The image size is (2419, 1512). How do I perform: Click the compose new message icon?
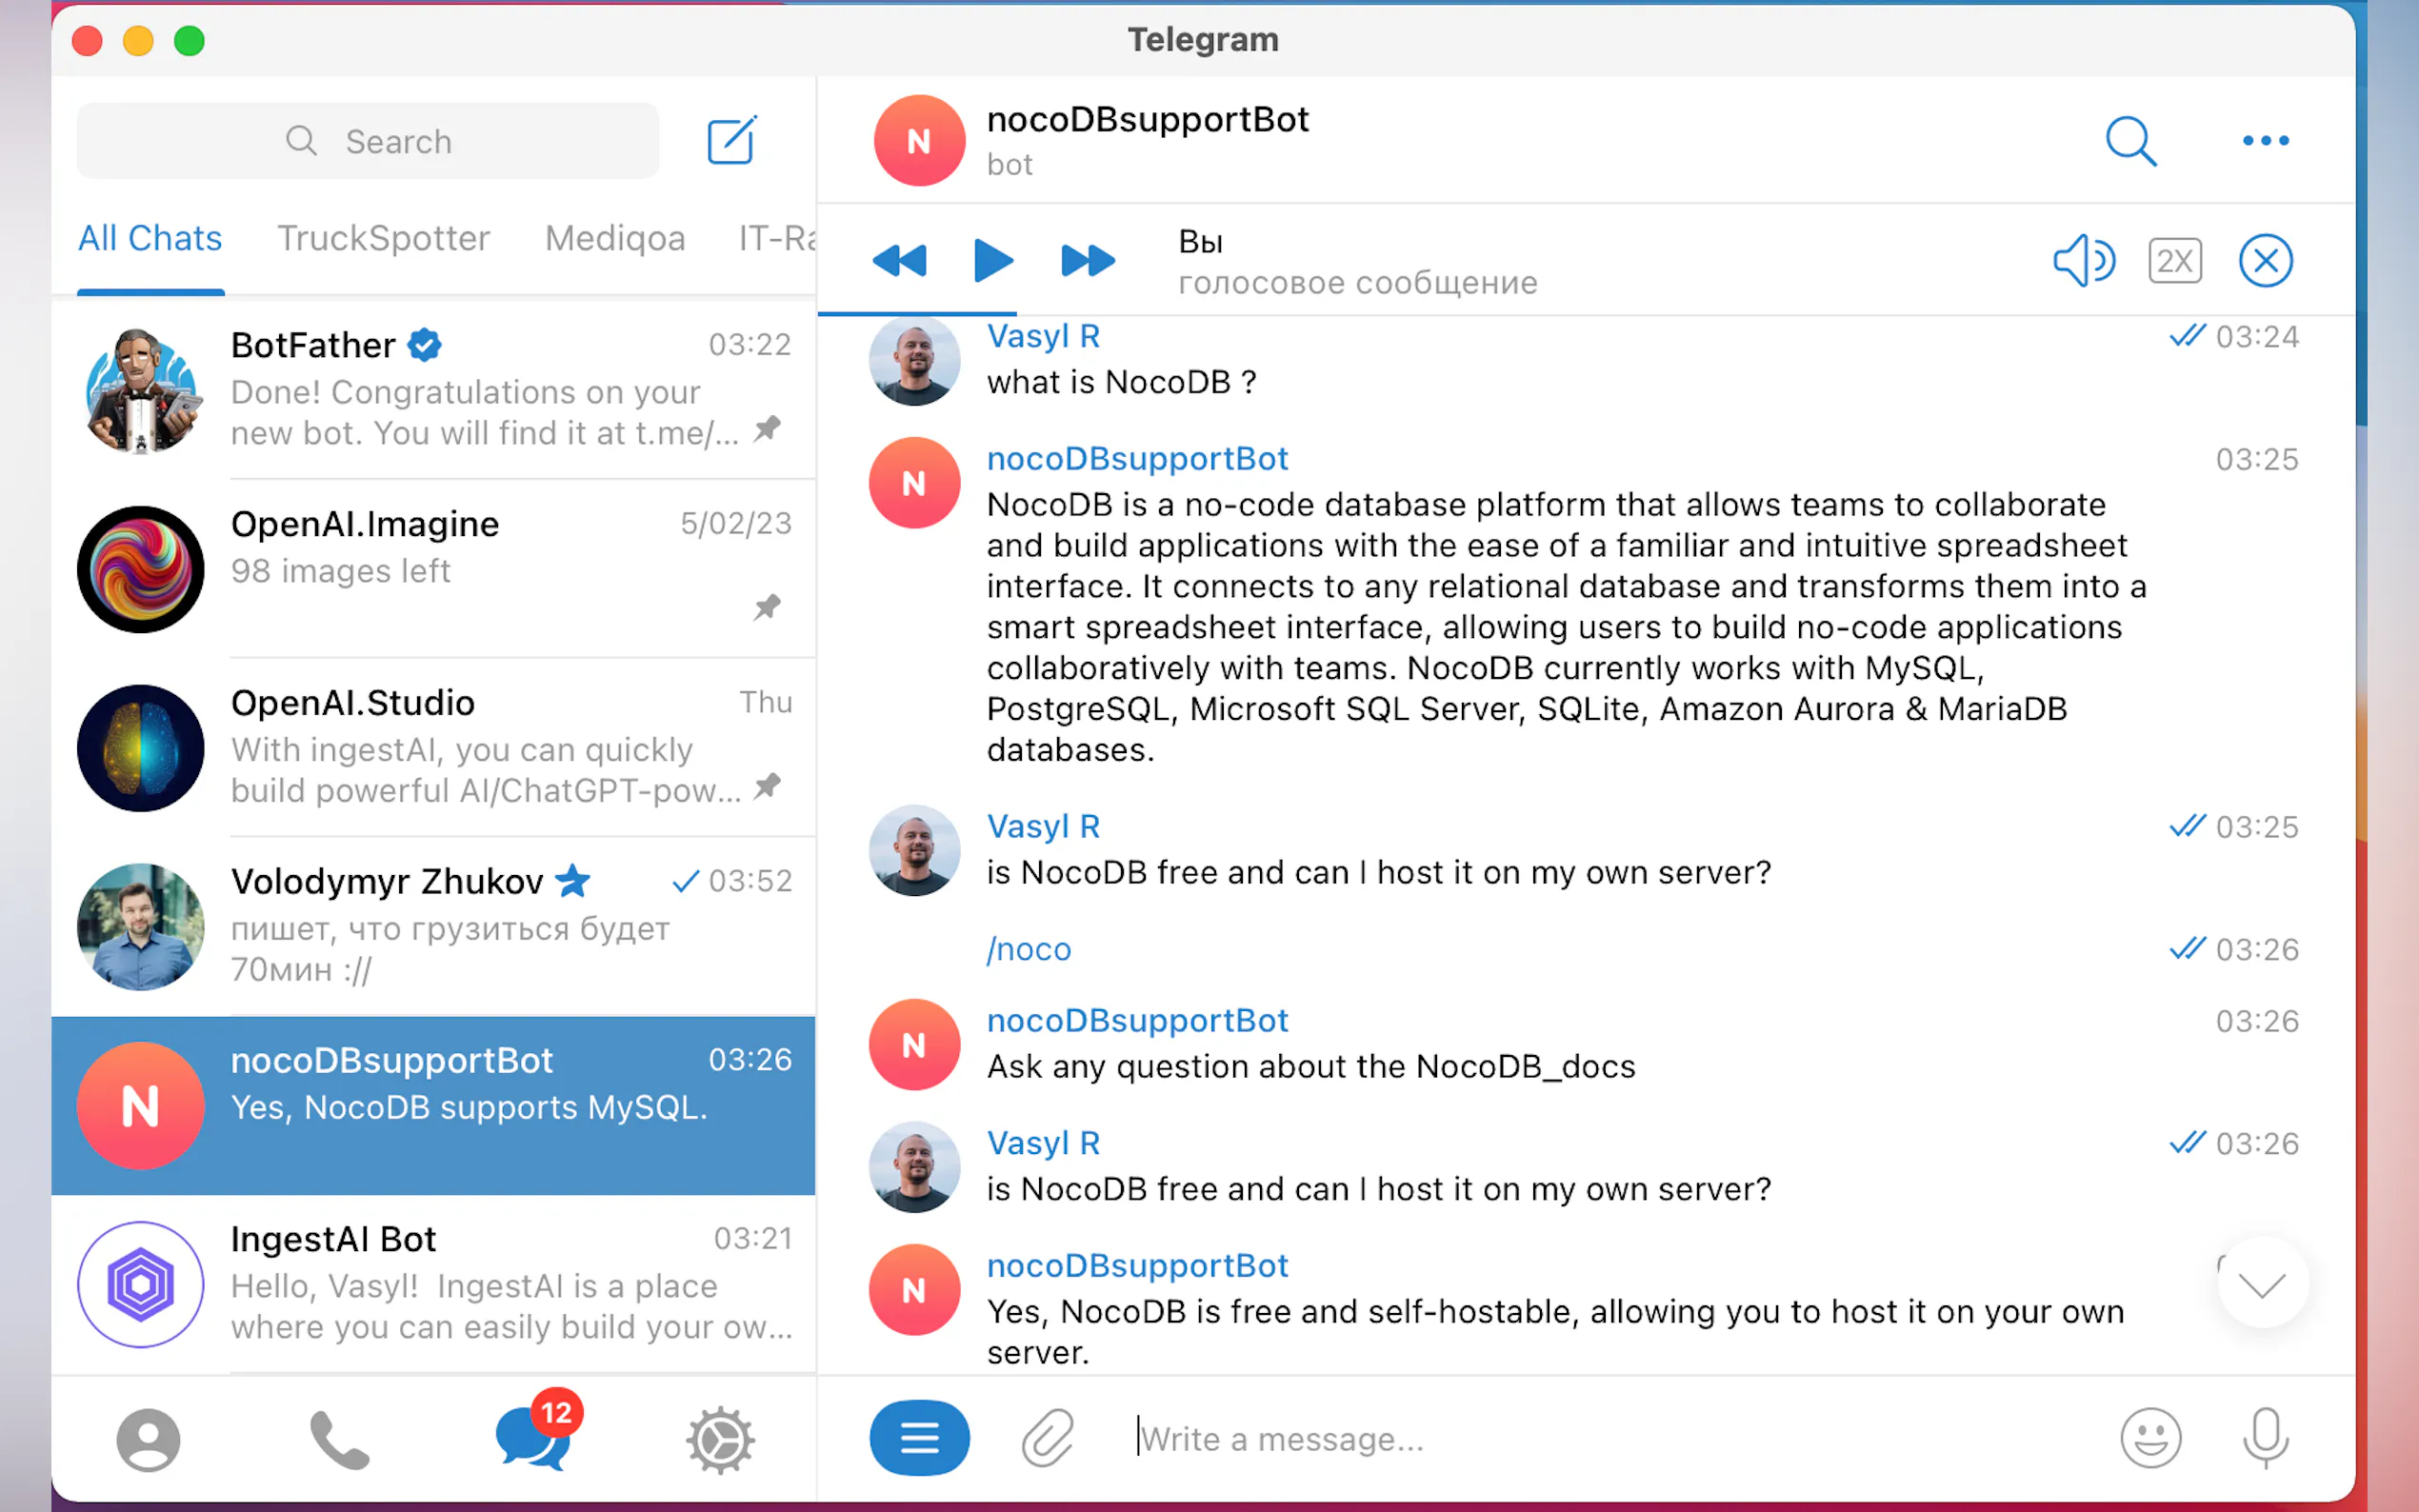tap(731, 141)
